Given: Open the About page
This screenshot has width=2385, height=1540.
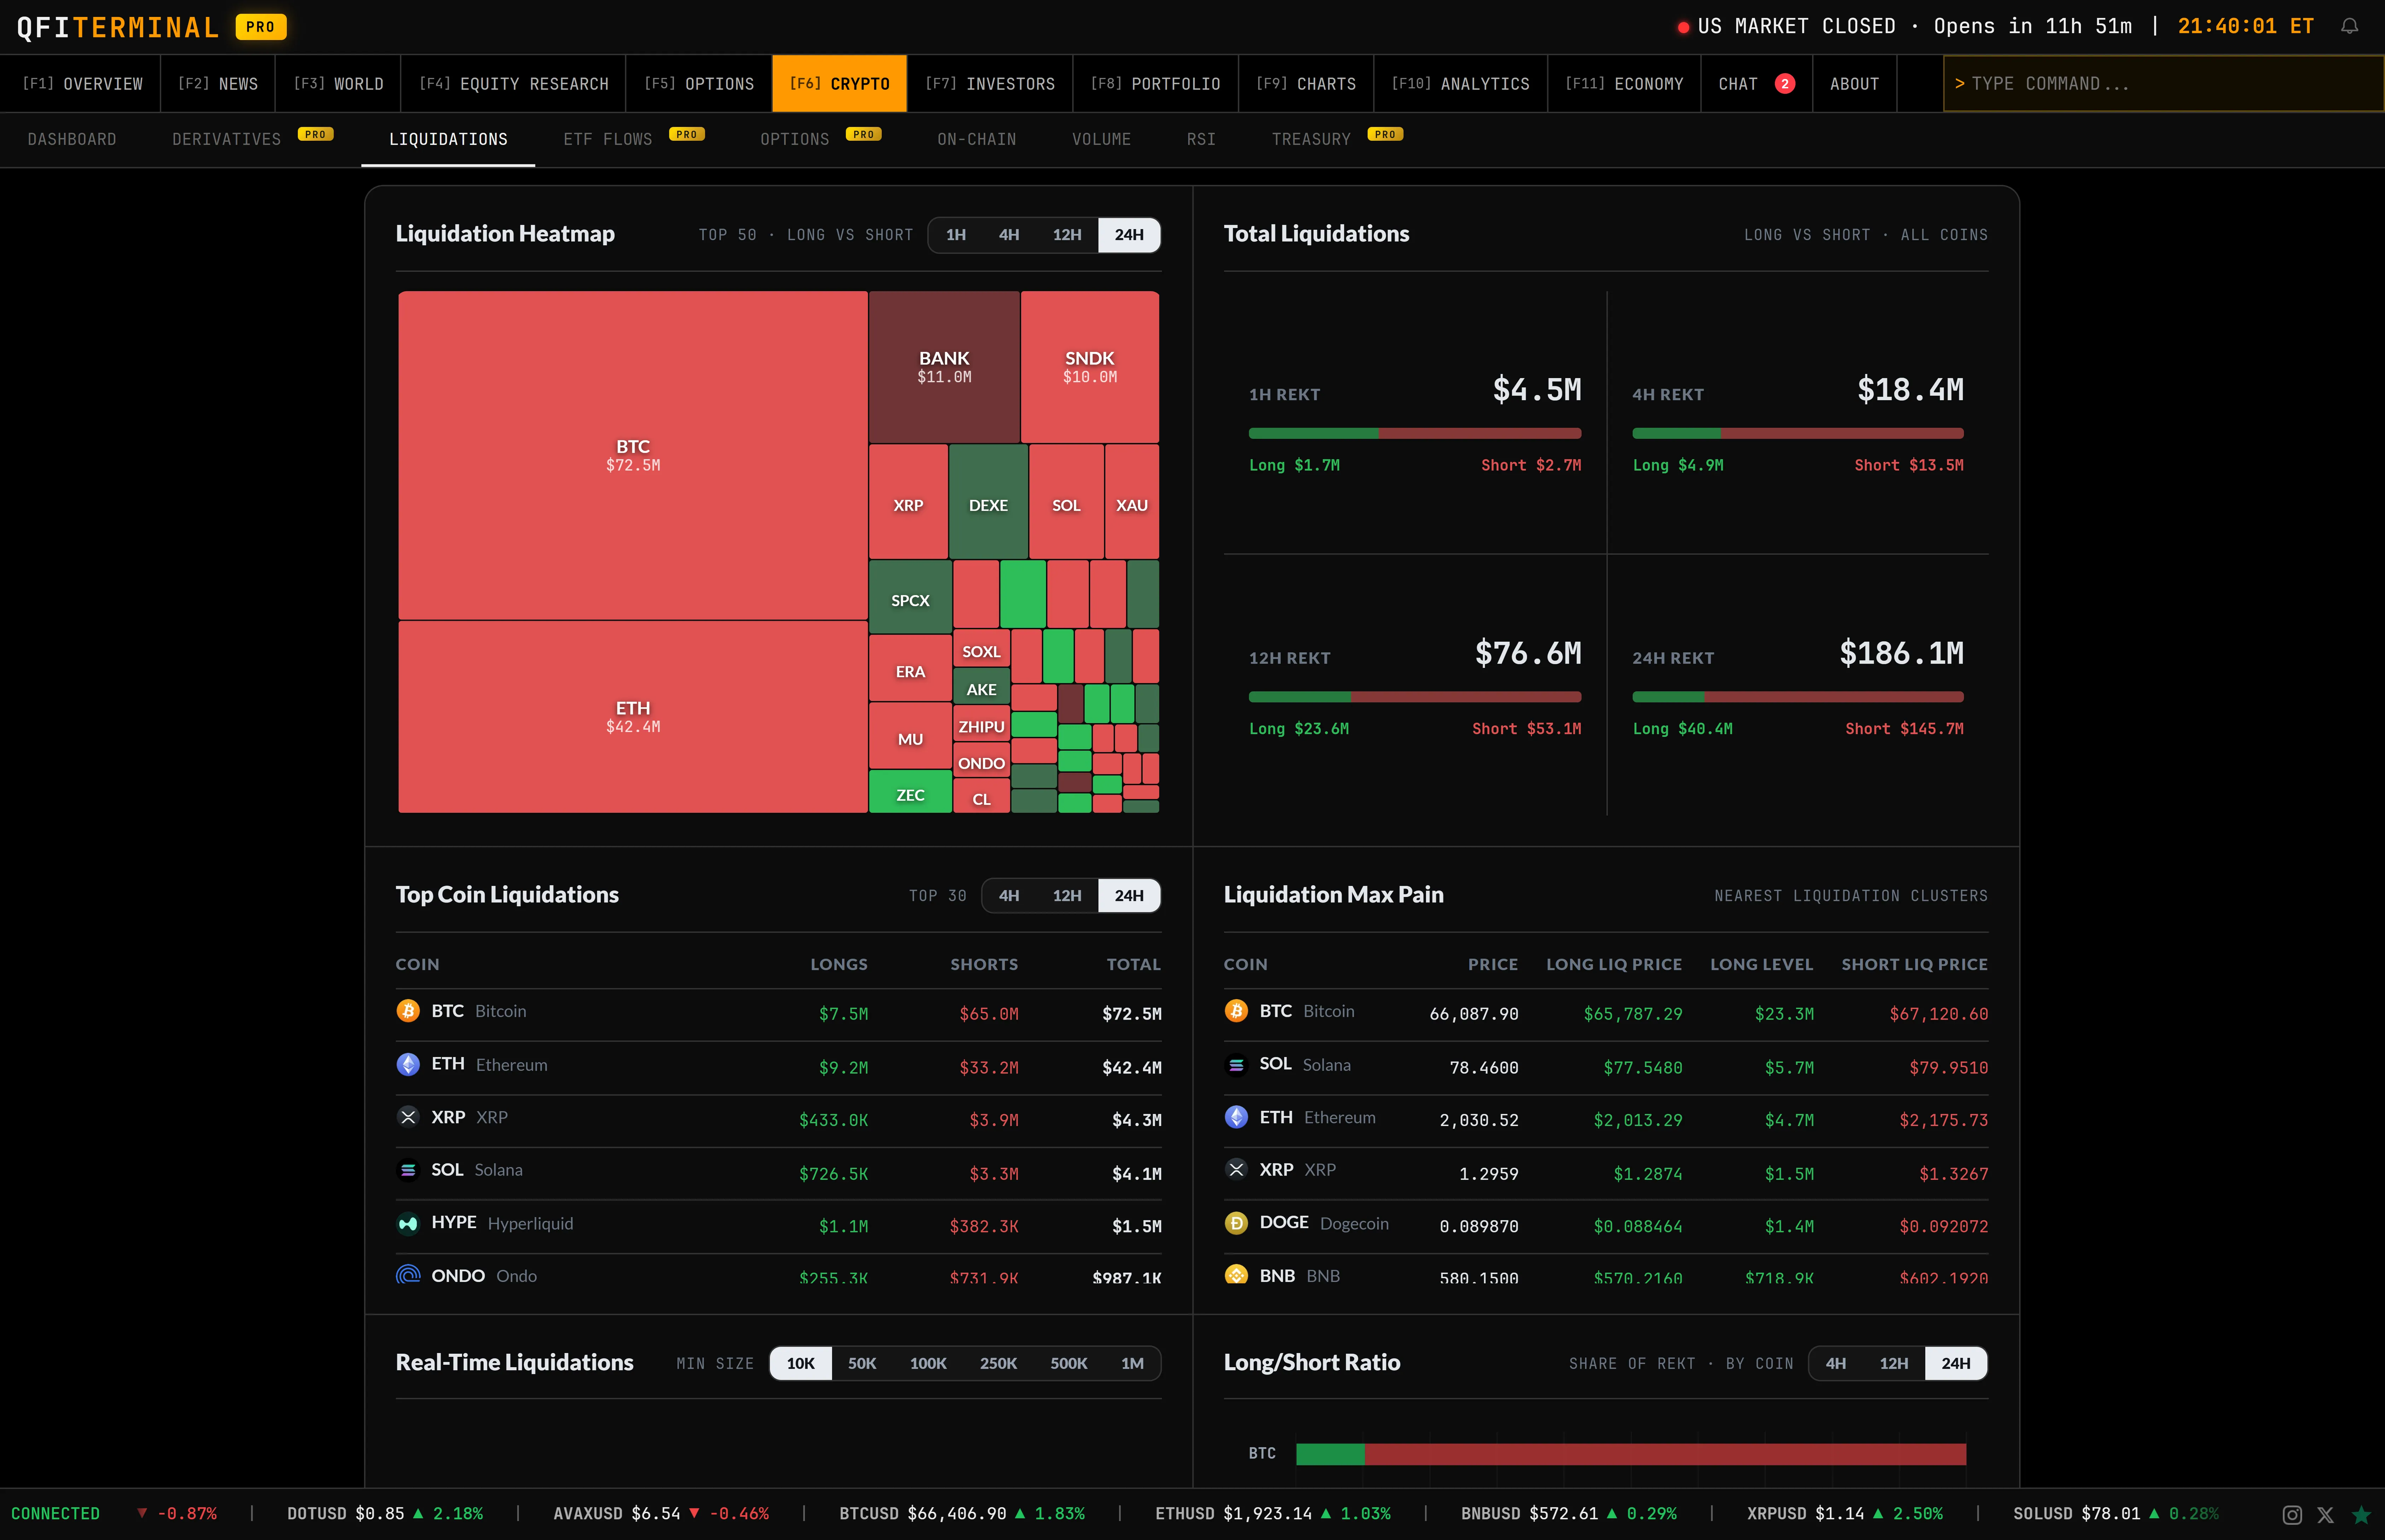Looking at the screenshot, I should [1854, 84].
